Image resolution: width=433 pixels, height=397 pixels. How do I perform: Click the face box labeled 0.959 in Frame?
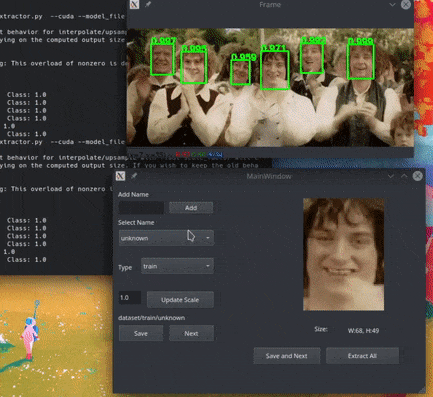click(x=240, y=72)
